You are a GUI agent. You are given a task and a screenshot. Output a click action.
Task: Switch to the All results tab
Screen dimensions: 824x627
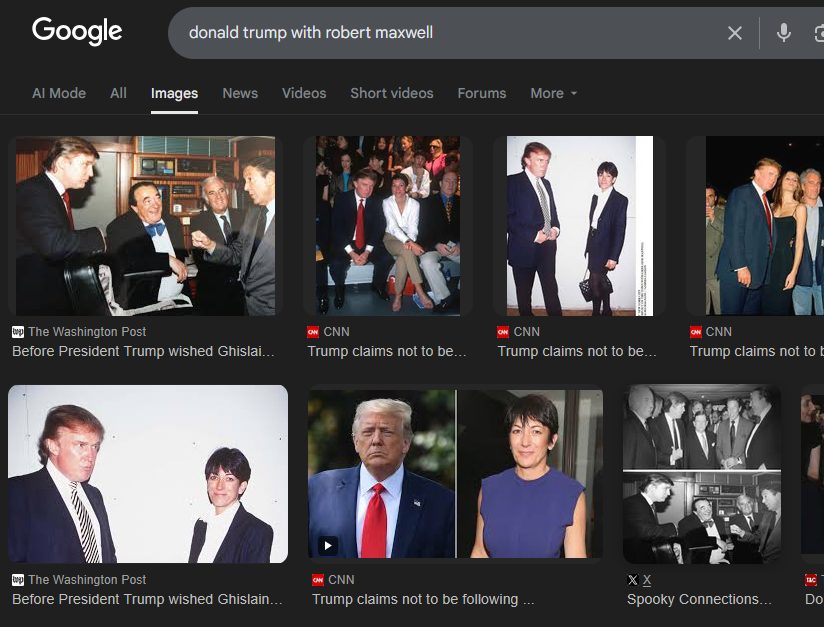[118, 93]
